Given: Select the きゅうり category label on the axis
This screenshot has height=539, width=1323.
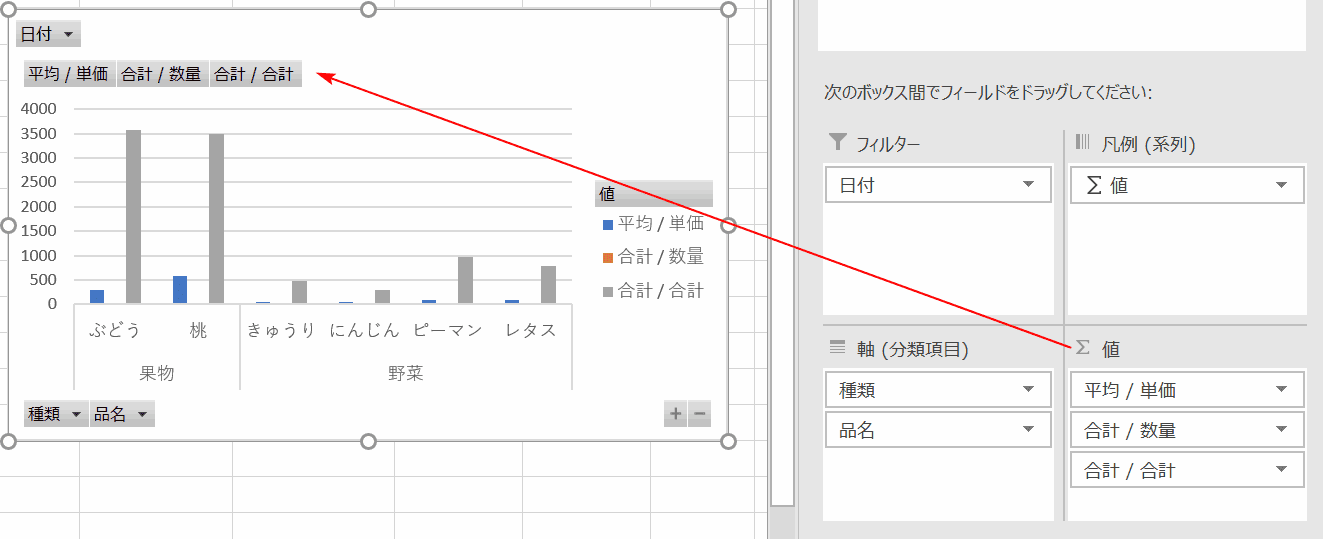Looking at the screenshot, I should (x=282, y=330).
